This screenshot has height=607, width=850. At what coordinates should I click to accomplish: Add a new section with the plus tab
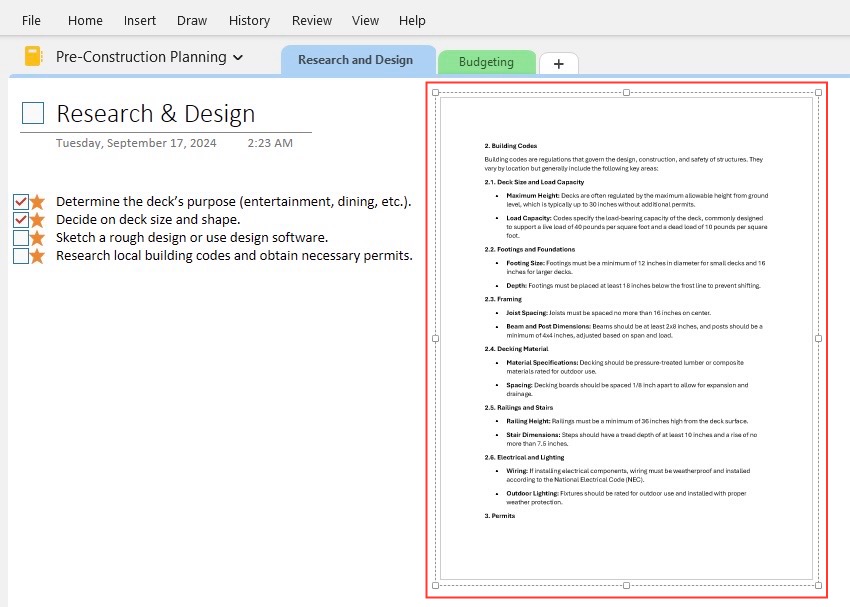[x=559, y=64]
